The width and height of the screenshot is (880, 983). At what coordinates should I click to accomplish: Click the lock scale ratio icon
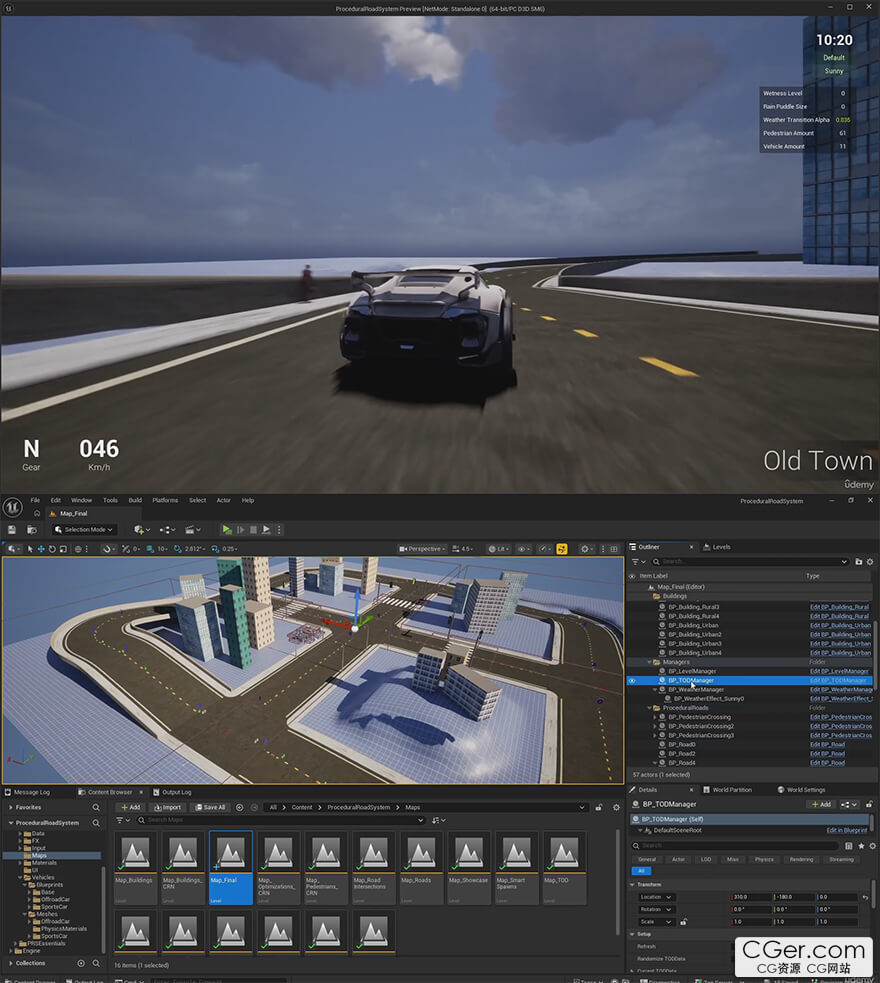(683, 922)
